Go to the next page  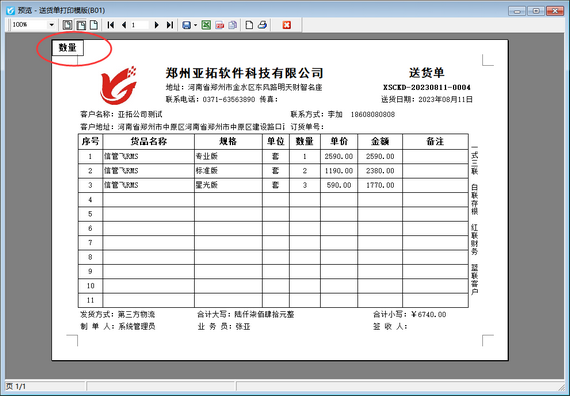157,25
